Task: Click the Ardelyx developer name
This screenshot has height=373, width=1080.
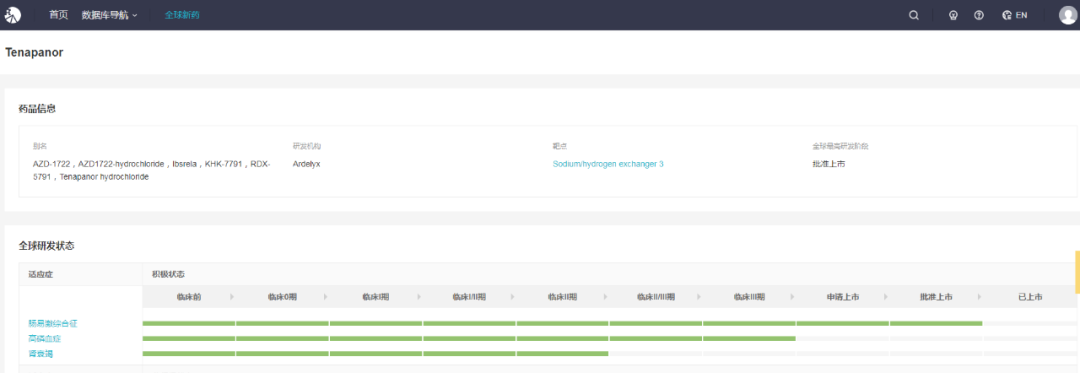Action: coord(307,164)
